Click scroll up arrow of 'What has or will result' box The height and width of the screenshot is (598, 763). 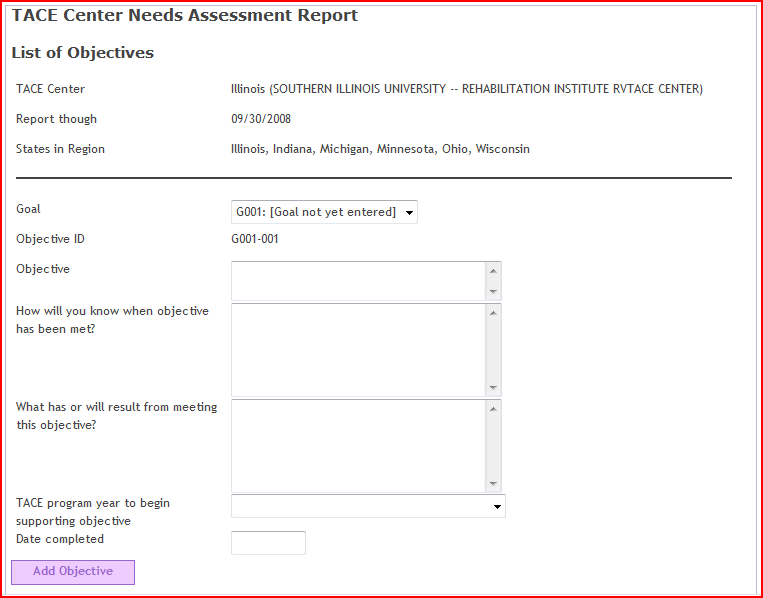pos(493,409)
